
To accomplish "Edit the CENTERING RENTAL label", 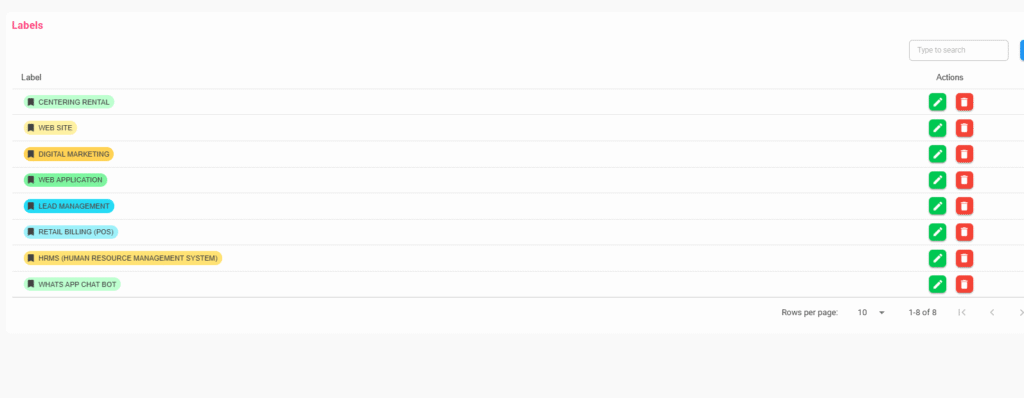I will pos(937,102).
